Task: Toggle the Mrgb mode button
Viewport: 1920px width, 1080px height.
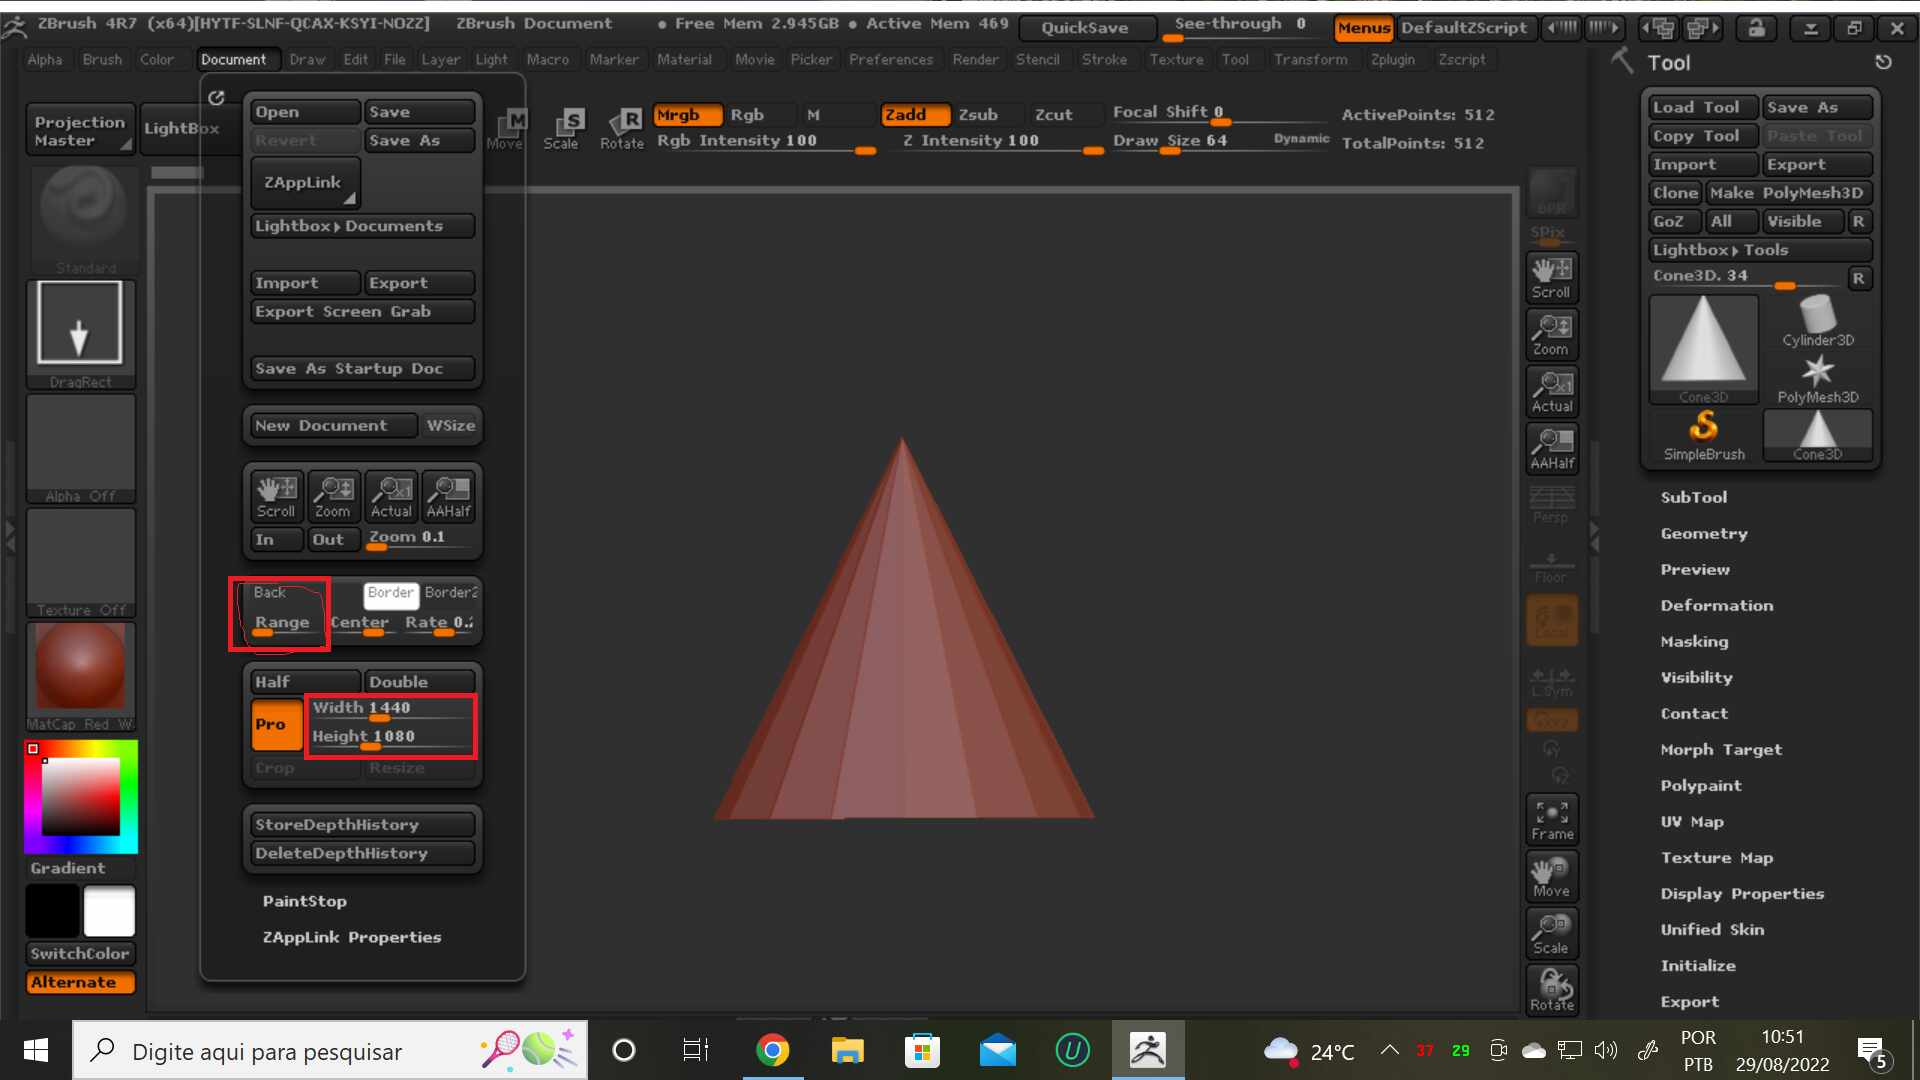Action: (687, 115)
